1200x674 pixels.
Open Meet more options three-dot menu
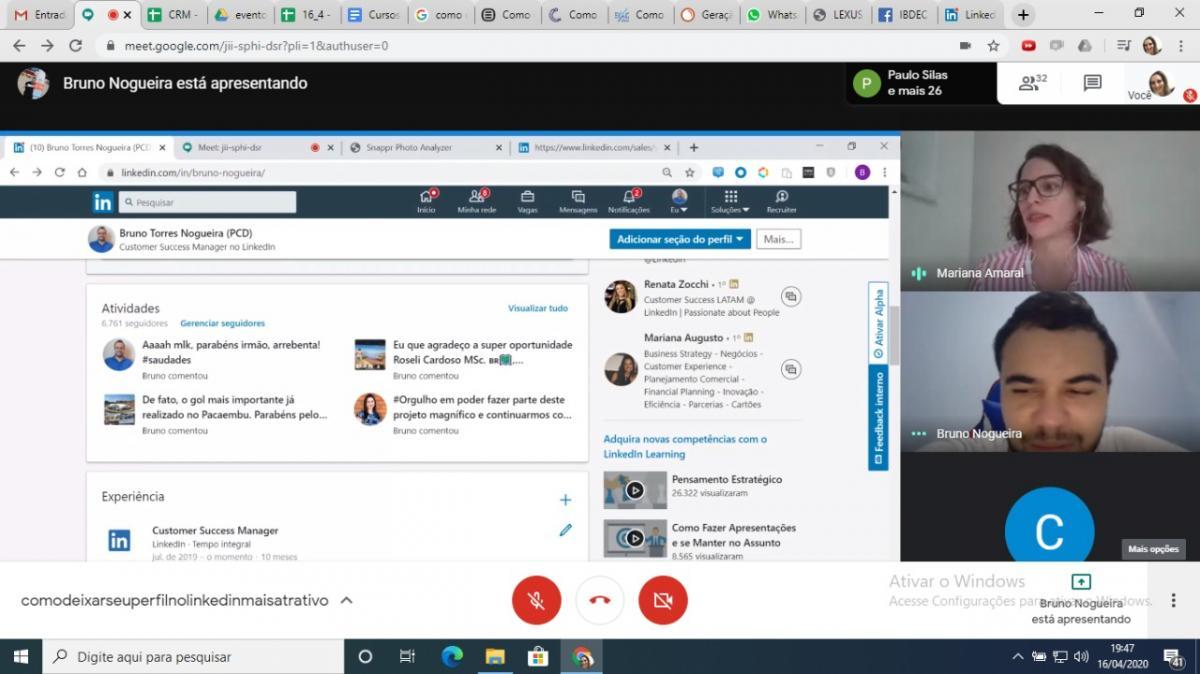point(1174,601)
